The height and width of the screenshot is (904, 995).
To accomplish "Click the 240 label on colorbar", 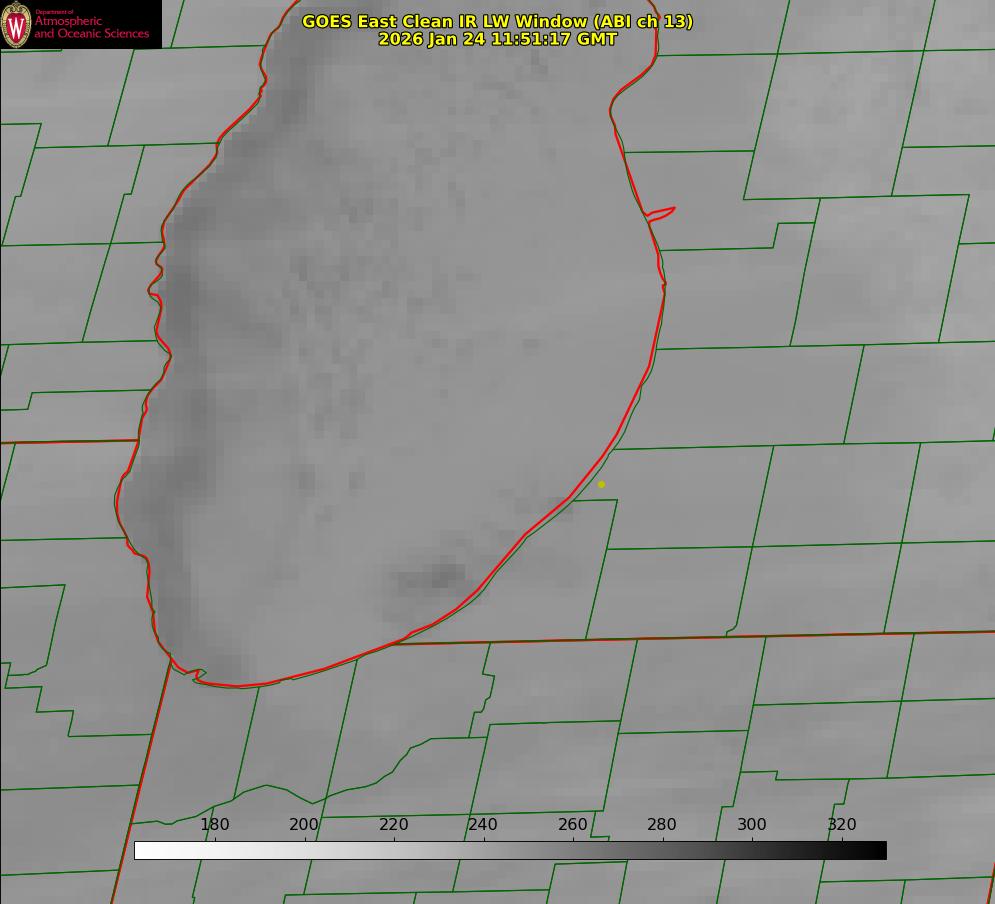I will (483, 824).
